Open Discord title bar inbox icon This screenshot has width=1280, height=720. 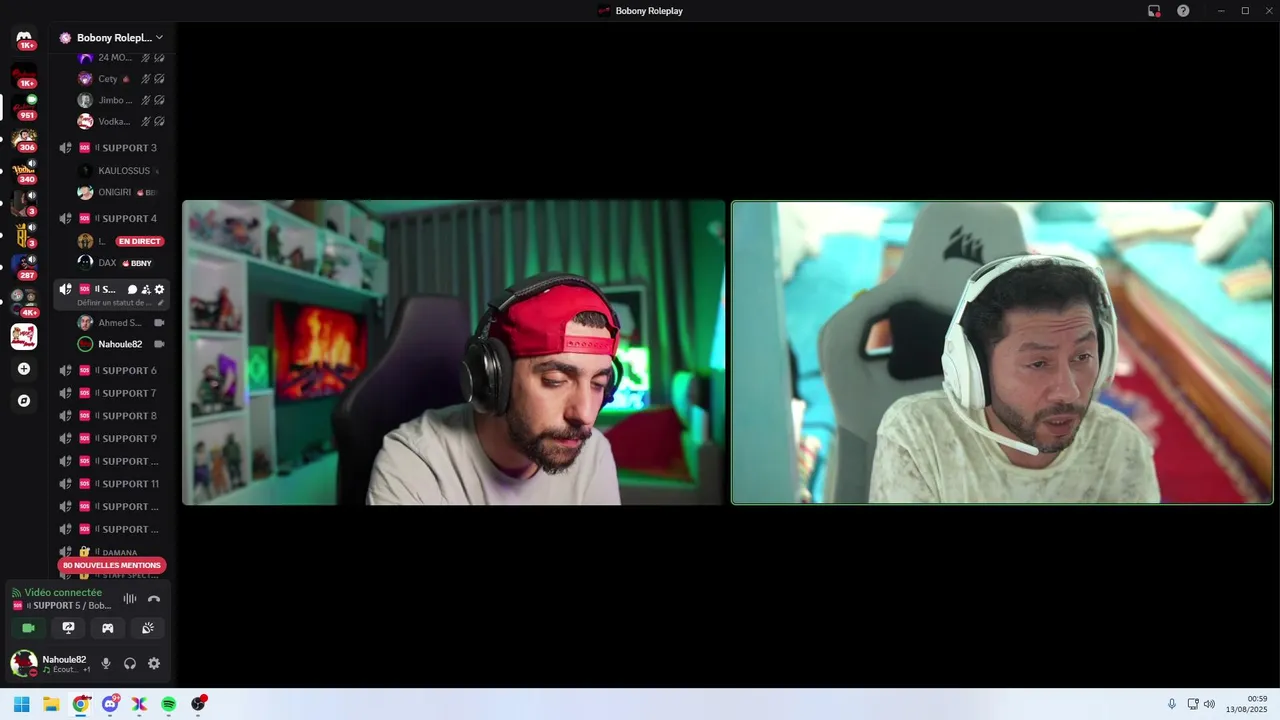(1154, 11)
